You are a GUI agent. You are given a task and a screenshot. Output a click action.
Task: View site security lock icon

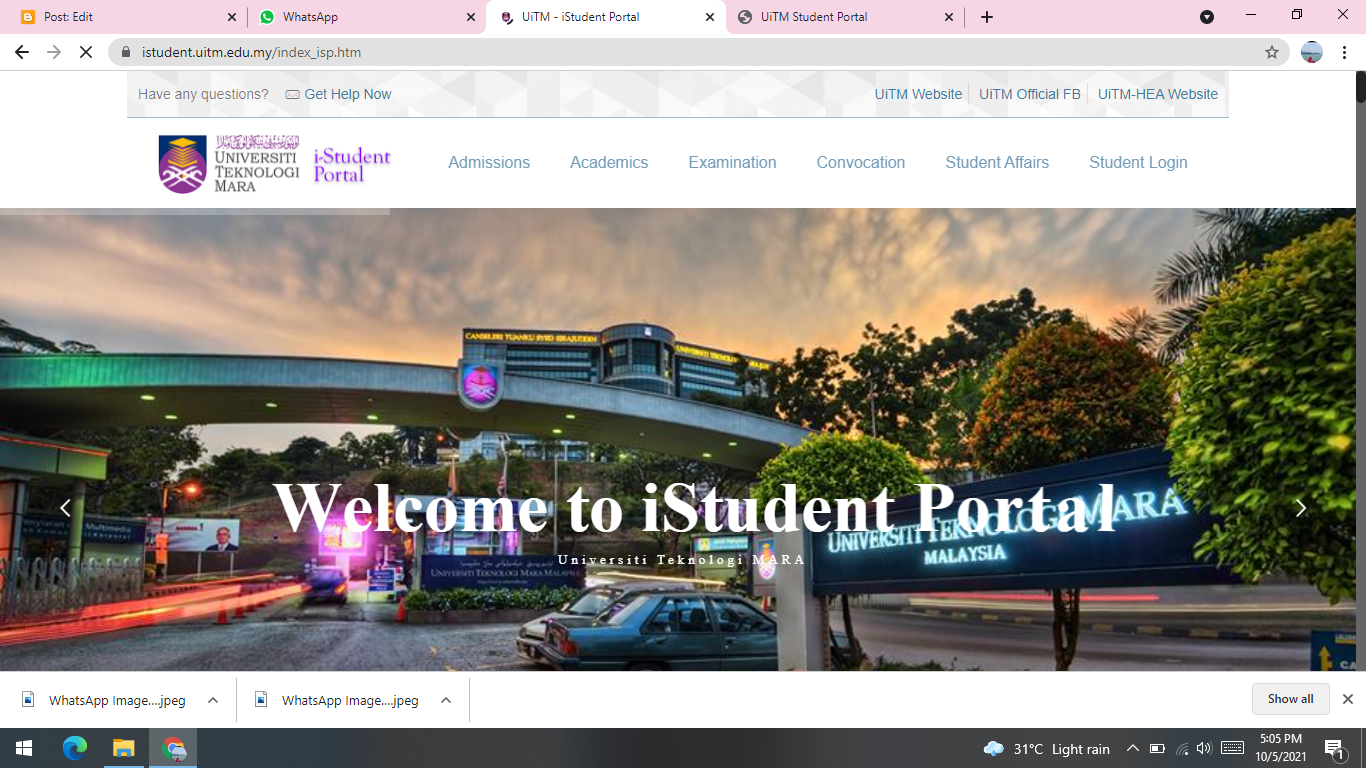pos(126,52)
